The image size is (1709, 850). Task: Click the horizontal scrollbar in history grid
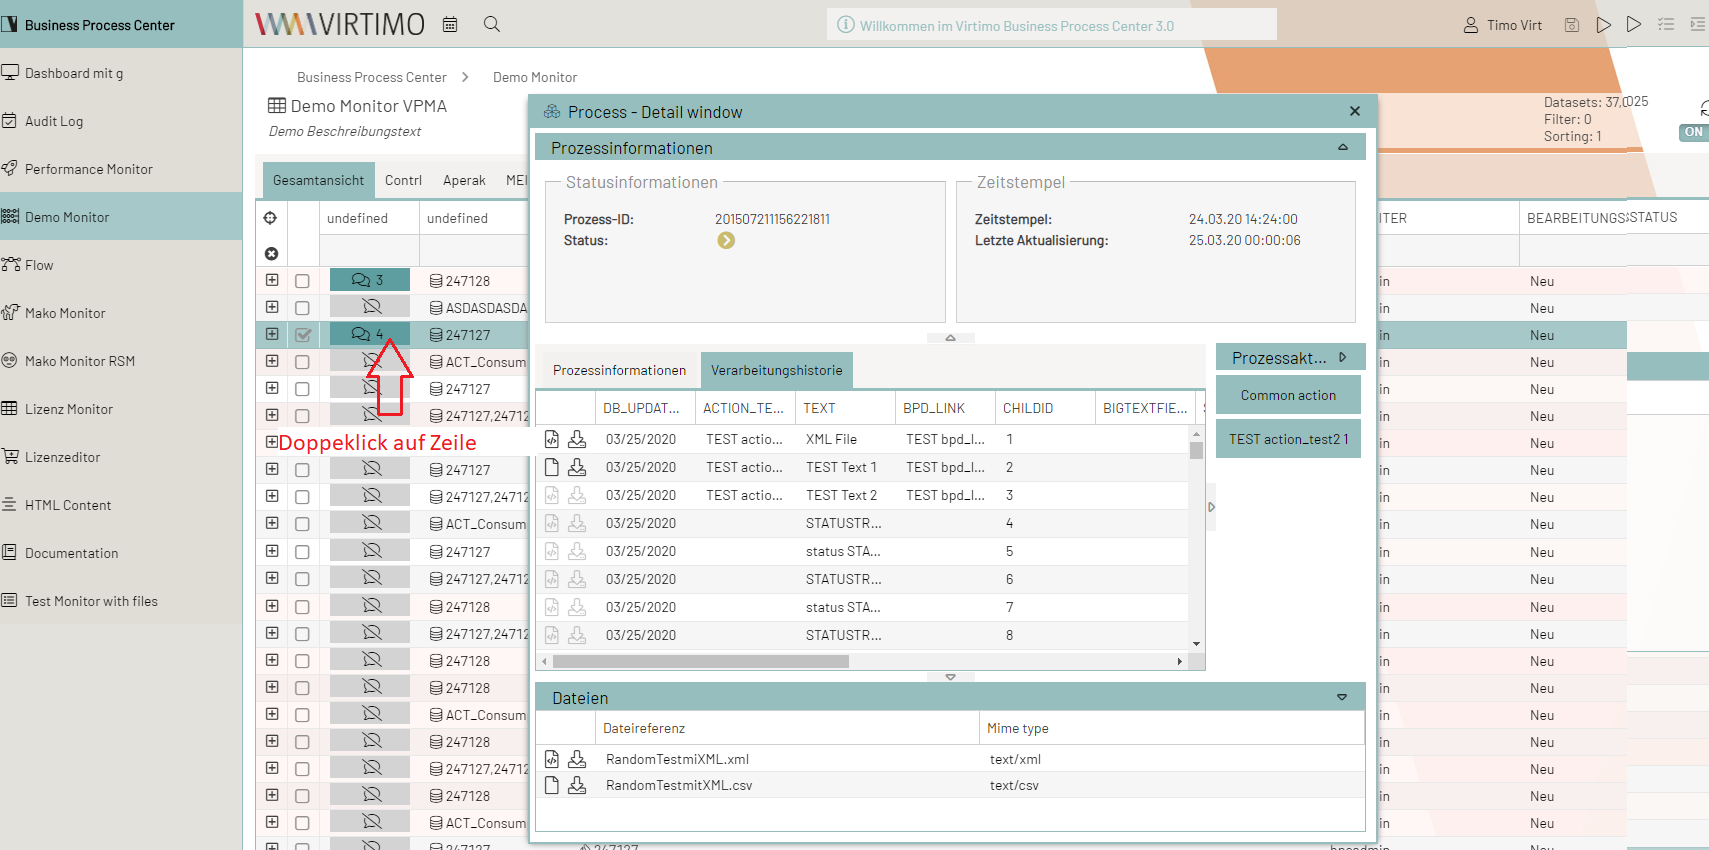click(x=700, y=661)
